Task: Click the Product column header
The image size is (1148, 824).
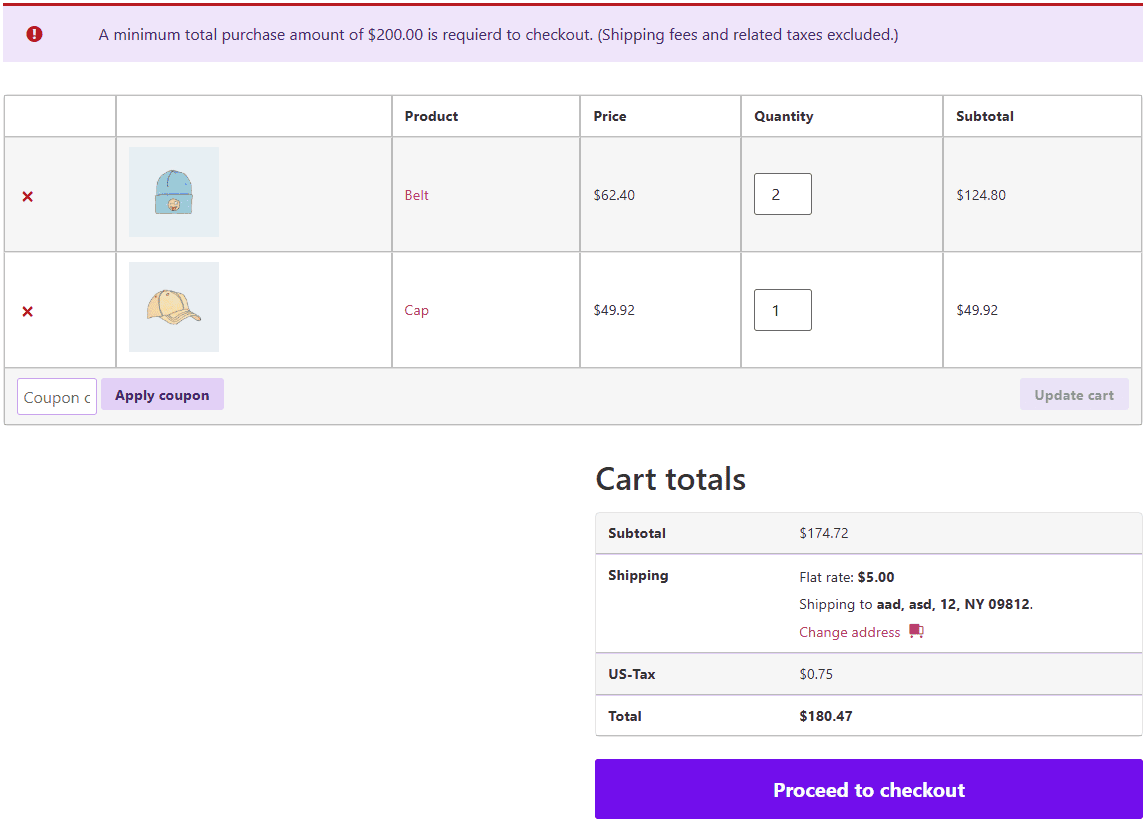Action: pyautogui.click(x=431, y=116)
